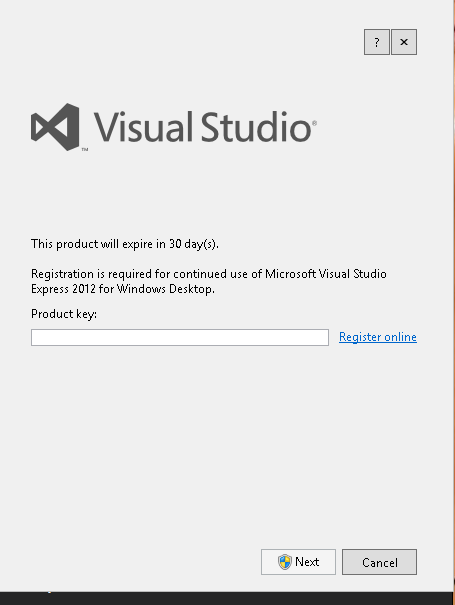This screenshot has width=455, height=605.
Task: Click the orange window edge on the right
Action: [x=454, y=293]
